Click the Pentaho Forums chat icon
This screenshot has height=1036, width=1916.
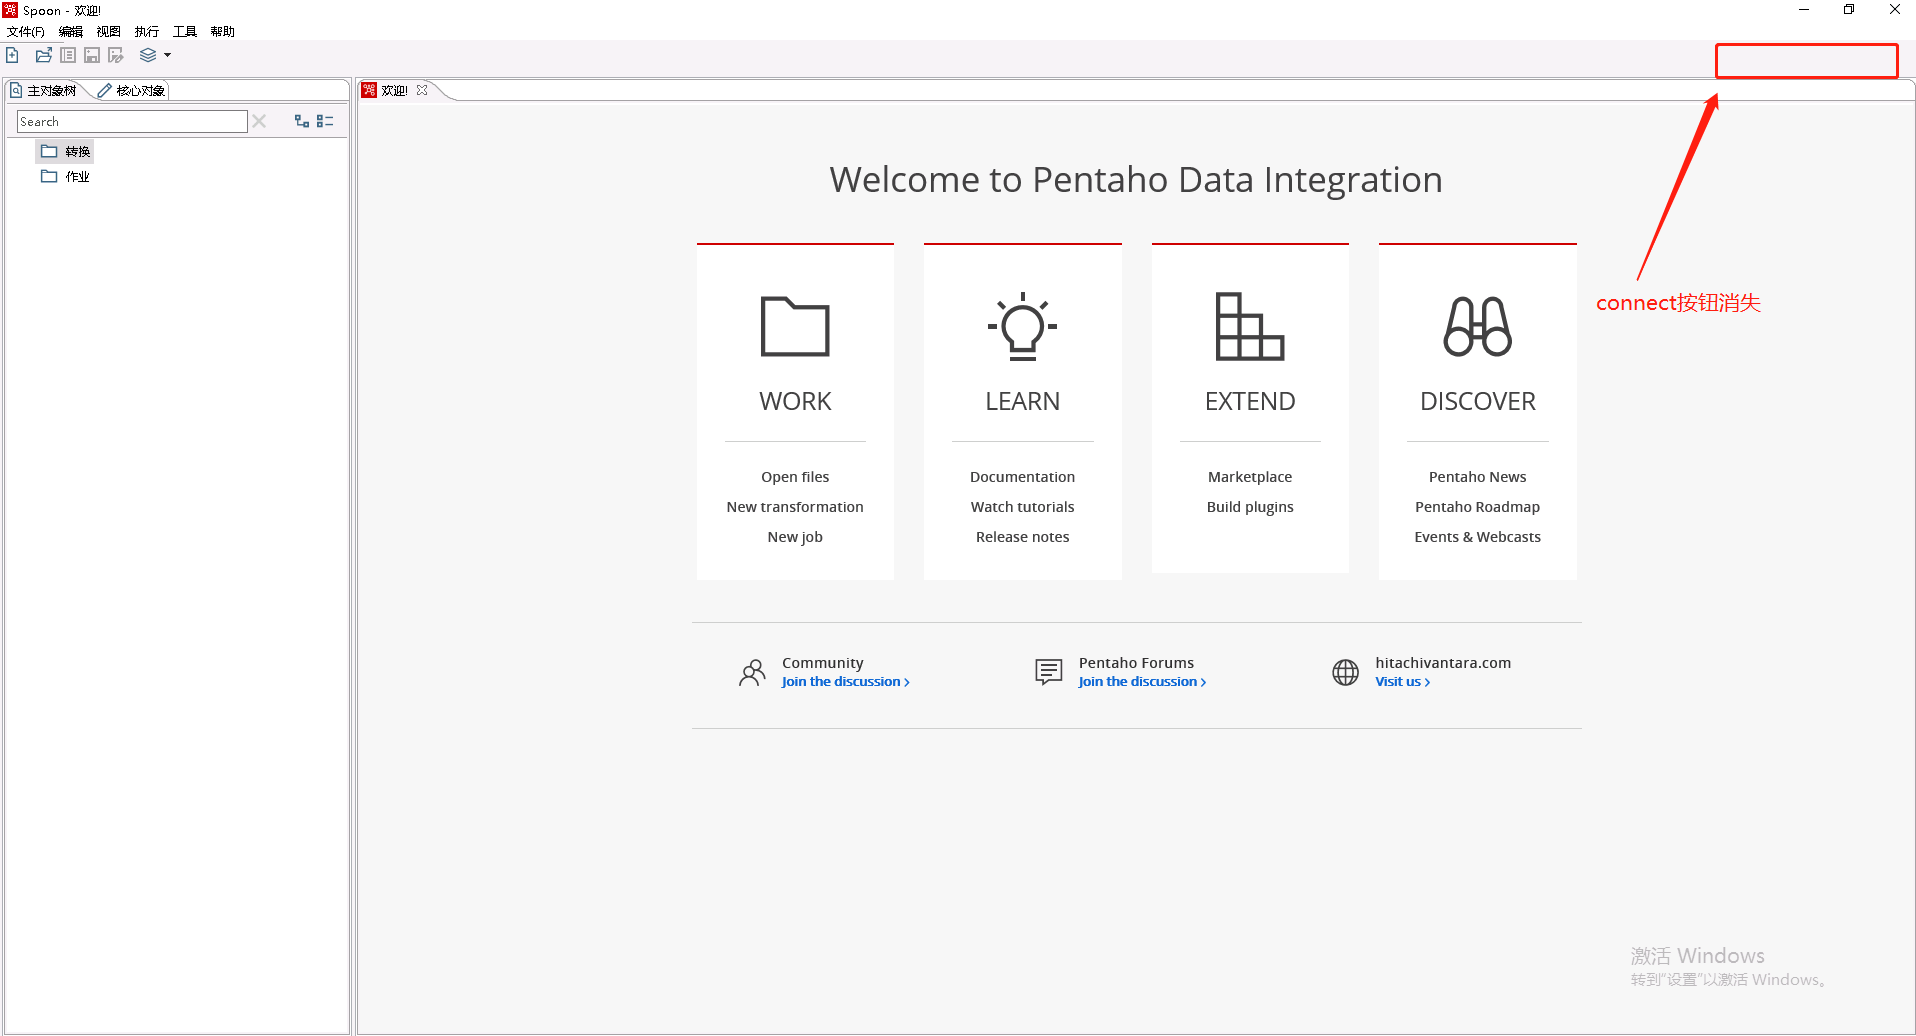[1048, 672]
